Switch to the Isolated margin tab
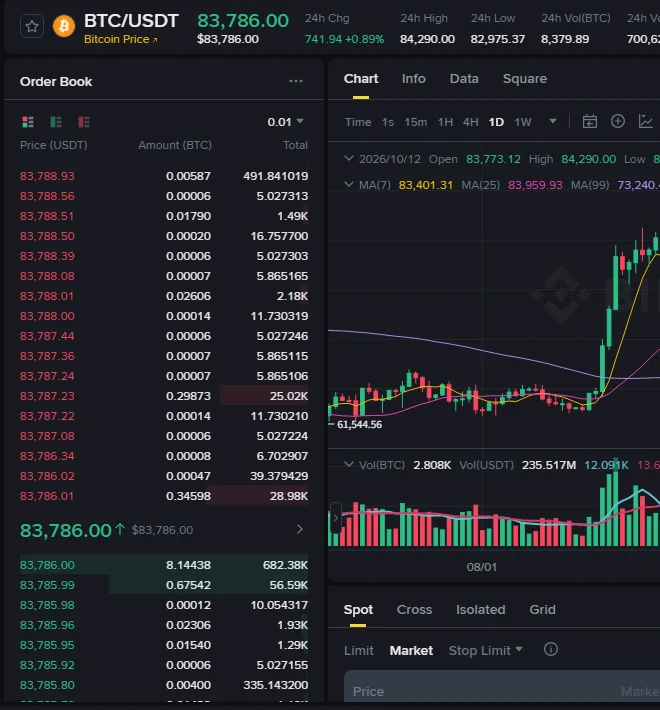This screenshot has width=660, height=710. [480, 610]
